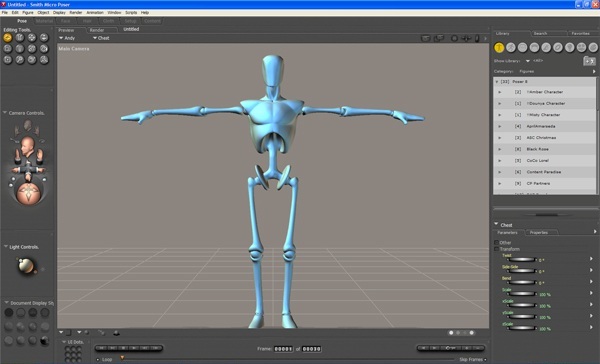This screenshot has height=364, width=600.
Task: Open the Animation menu
Action: coord(95,13)
